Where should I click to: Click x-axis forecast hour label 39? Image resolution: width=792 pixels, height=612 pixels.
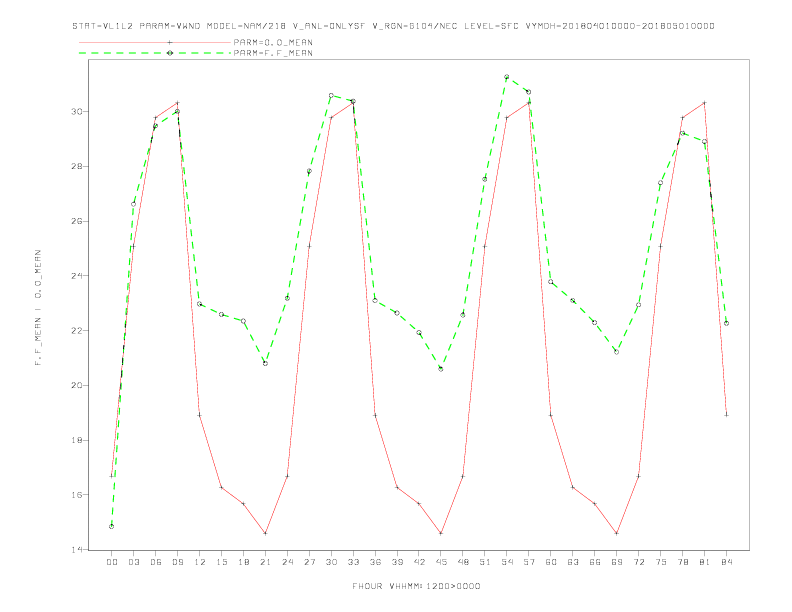point(397,562)
